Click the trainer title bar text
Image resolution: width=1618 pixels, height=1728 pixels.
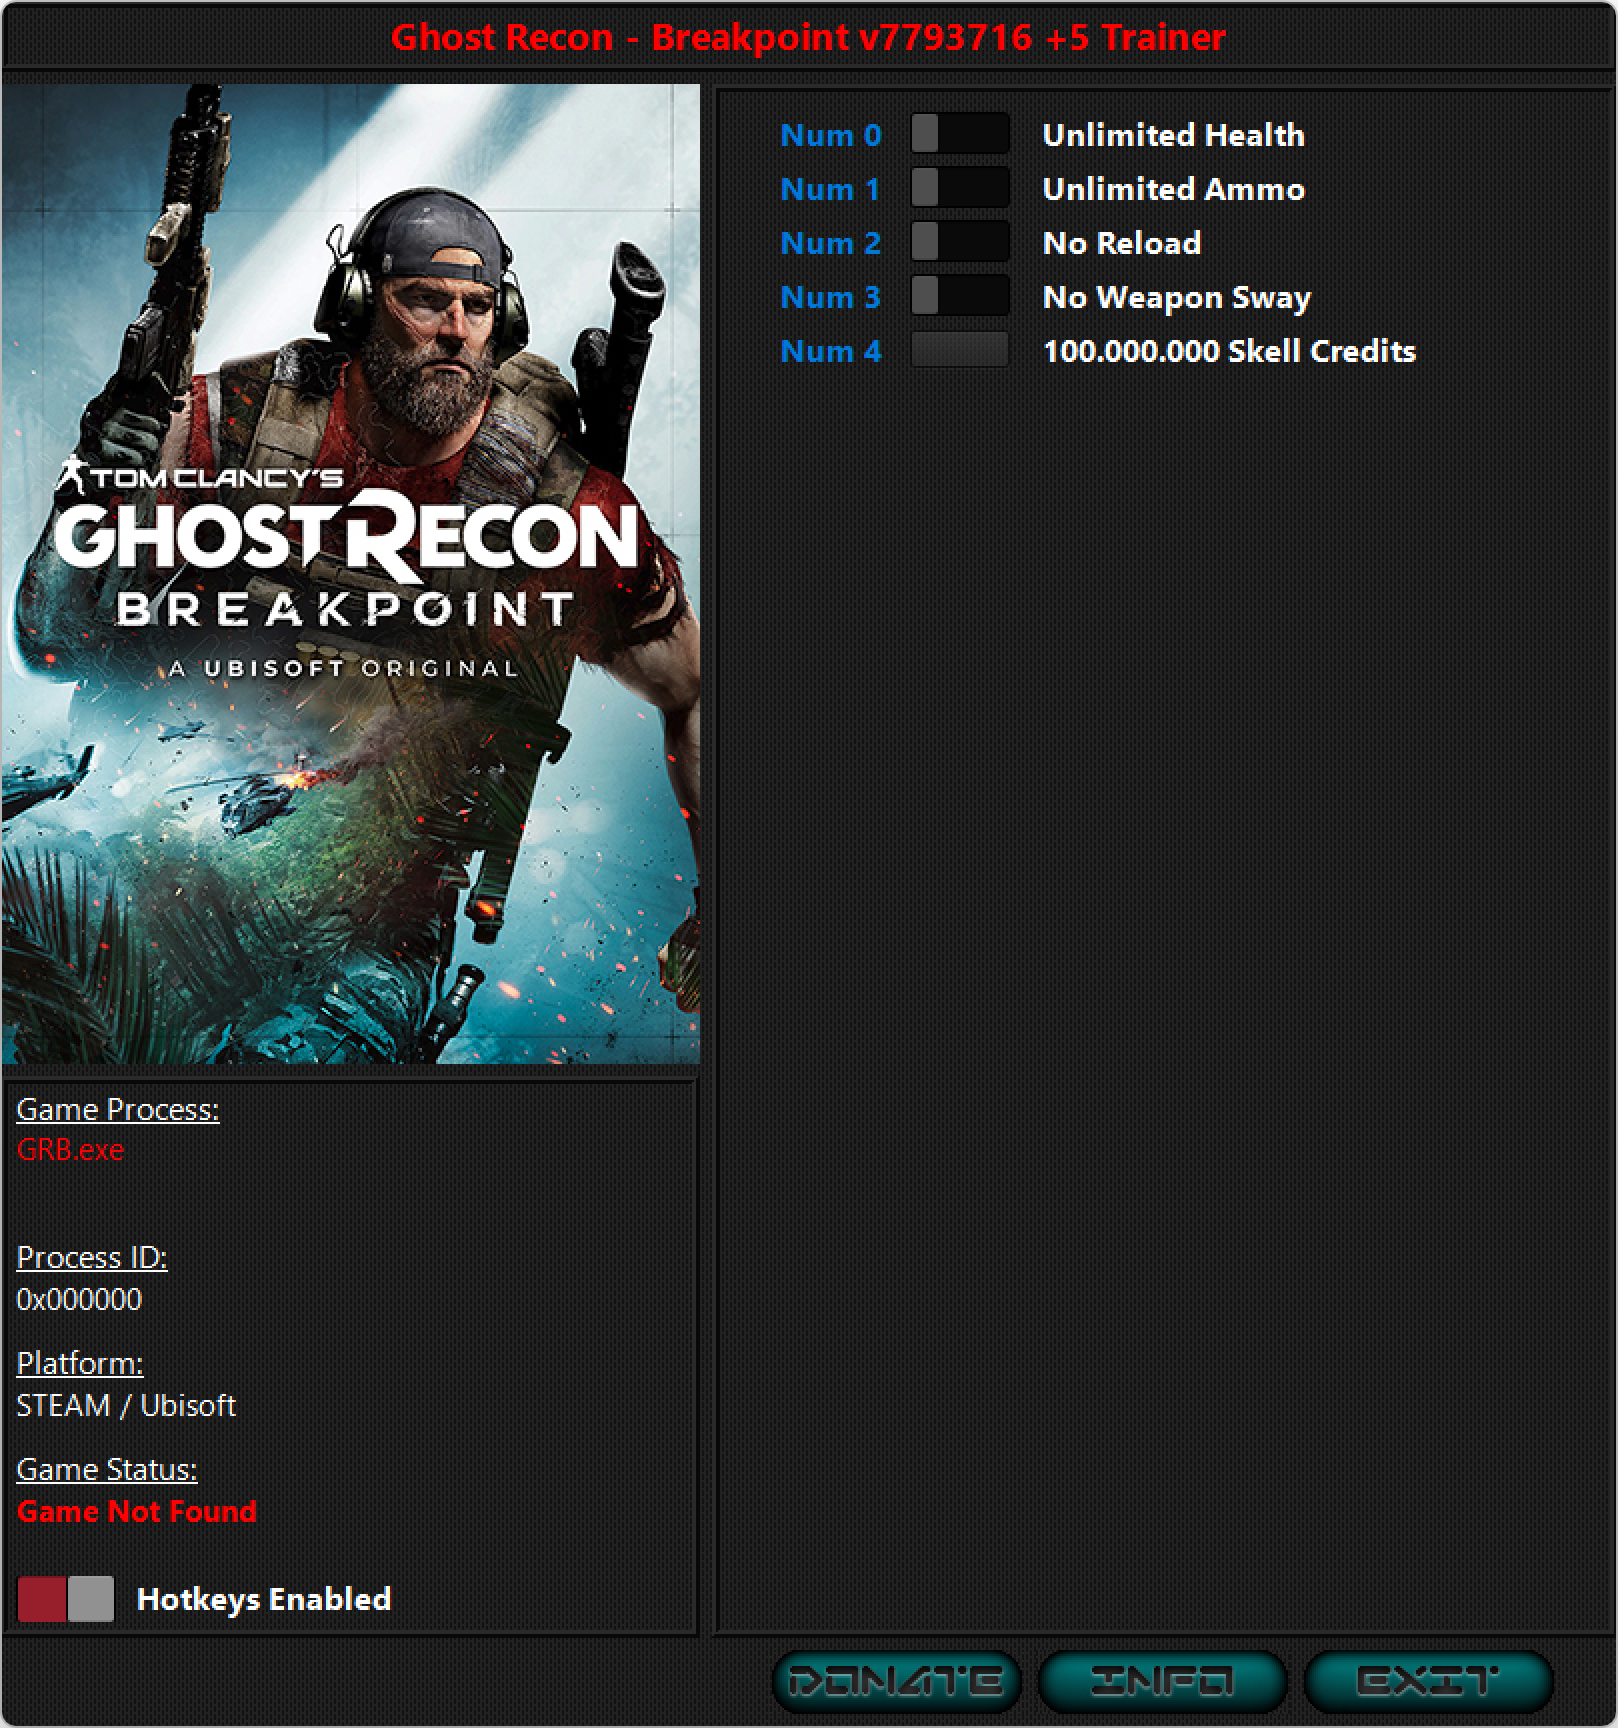coord(808,37)
